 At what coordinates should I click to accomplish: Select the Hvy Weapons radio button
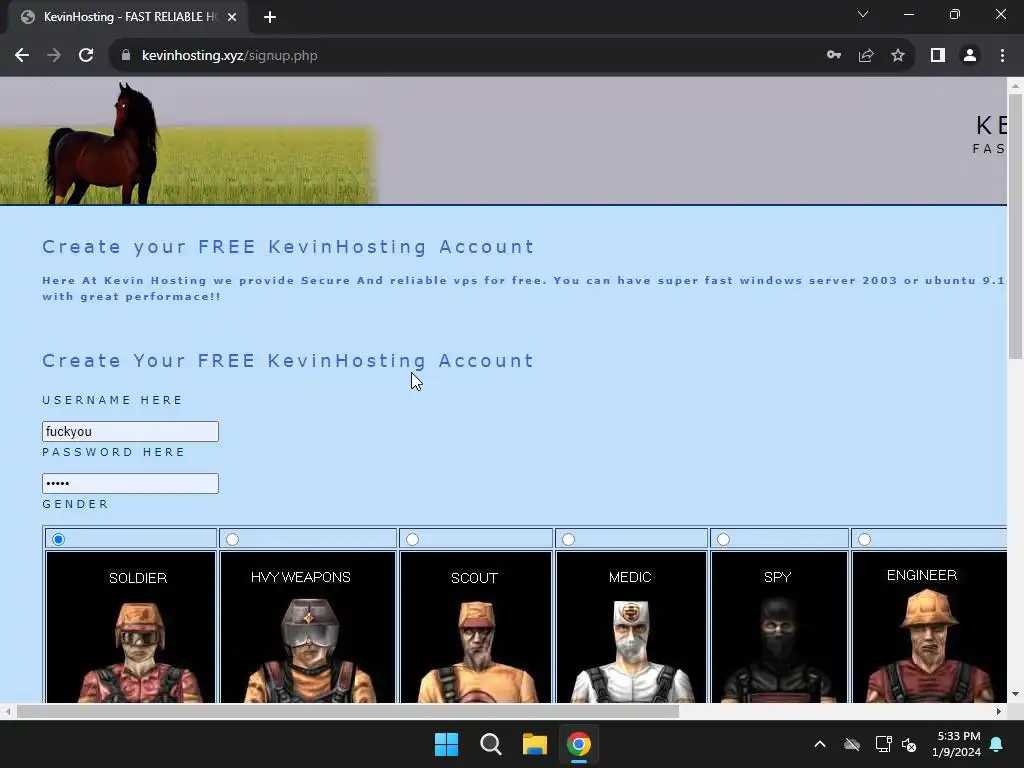[232, 539]
